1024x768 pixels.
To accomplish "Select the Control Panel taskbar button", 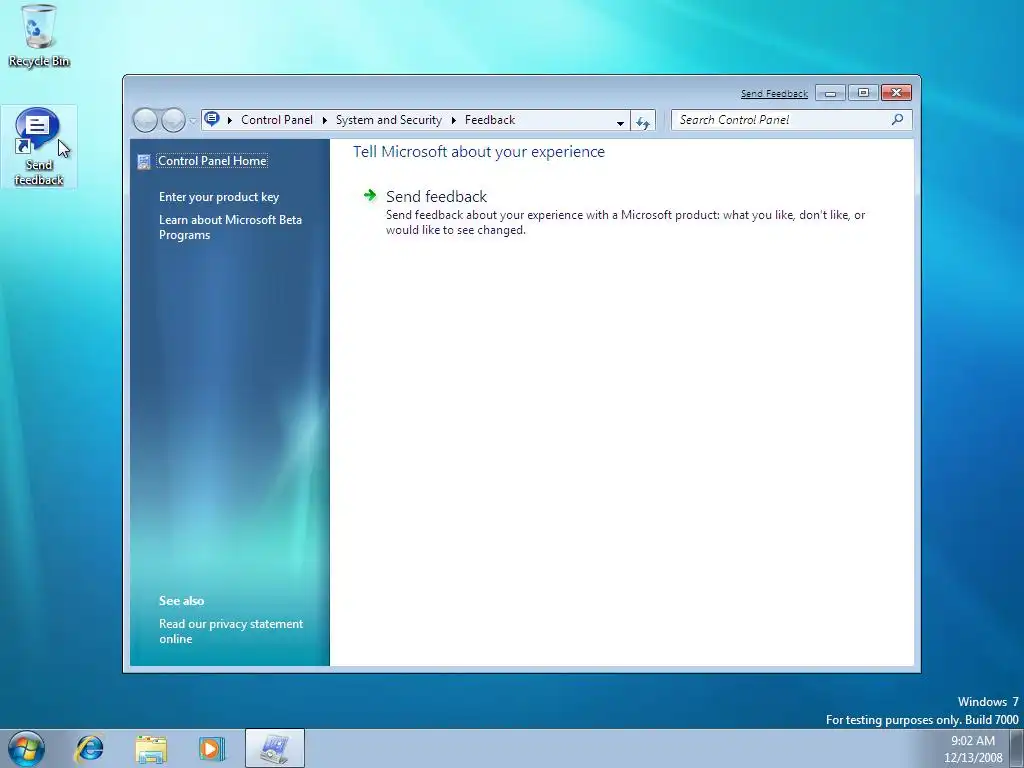I will pos(275,748).
